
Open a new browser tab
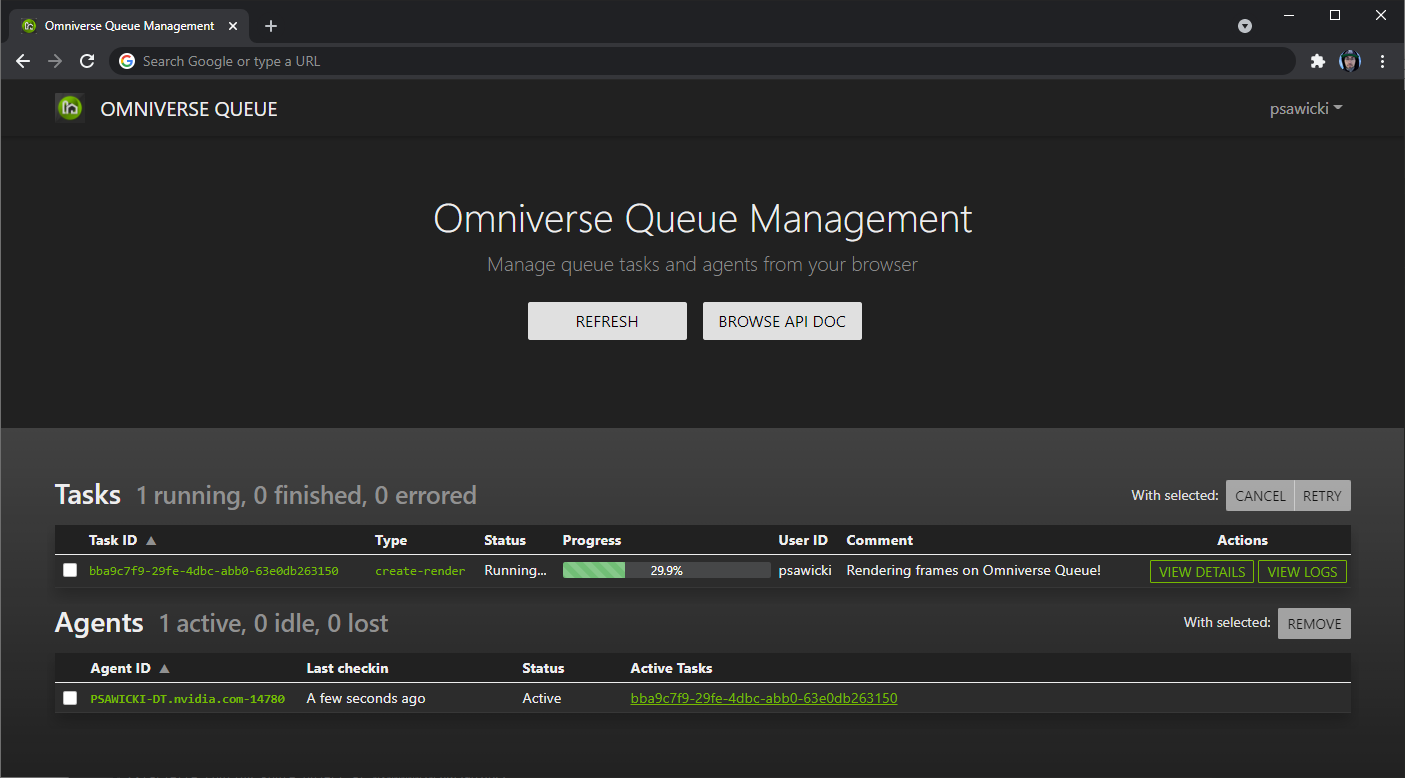pos(271,26)
